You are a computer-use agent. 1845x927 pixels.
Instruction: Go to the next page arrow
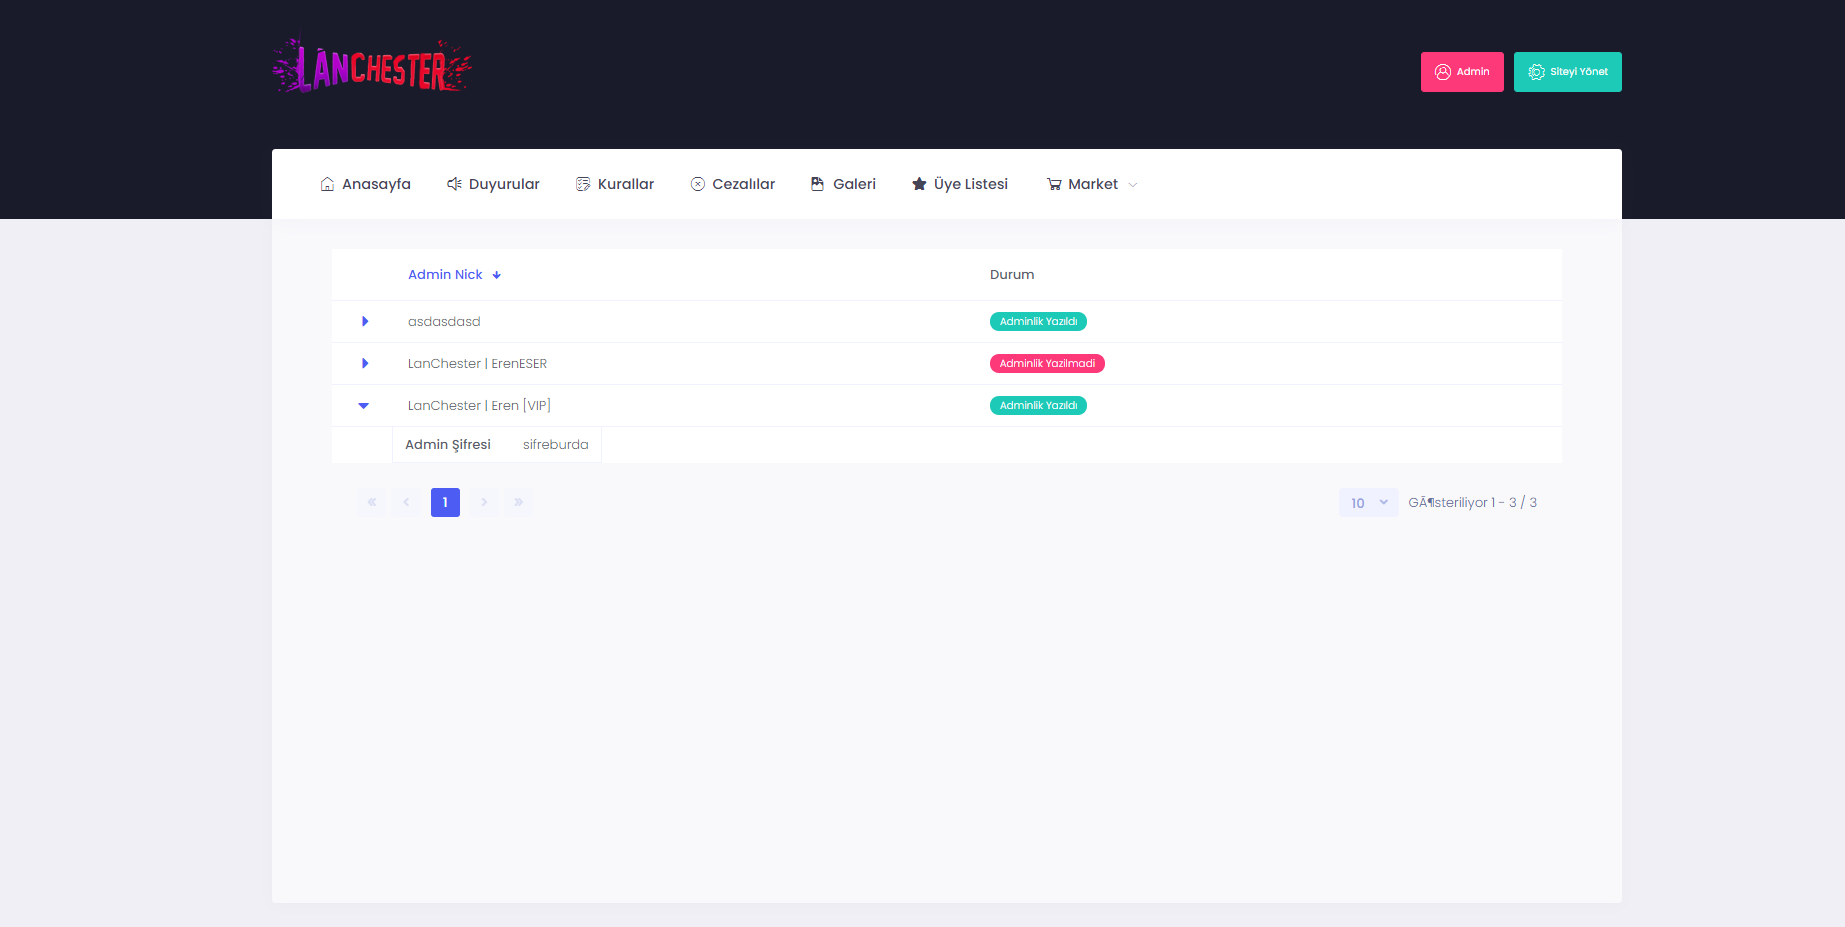click(x=484, y=502)
